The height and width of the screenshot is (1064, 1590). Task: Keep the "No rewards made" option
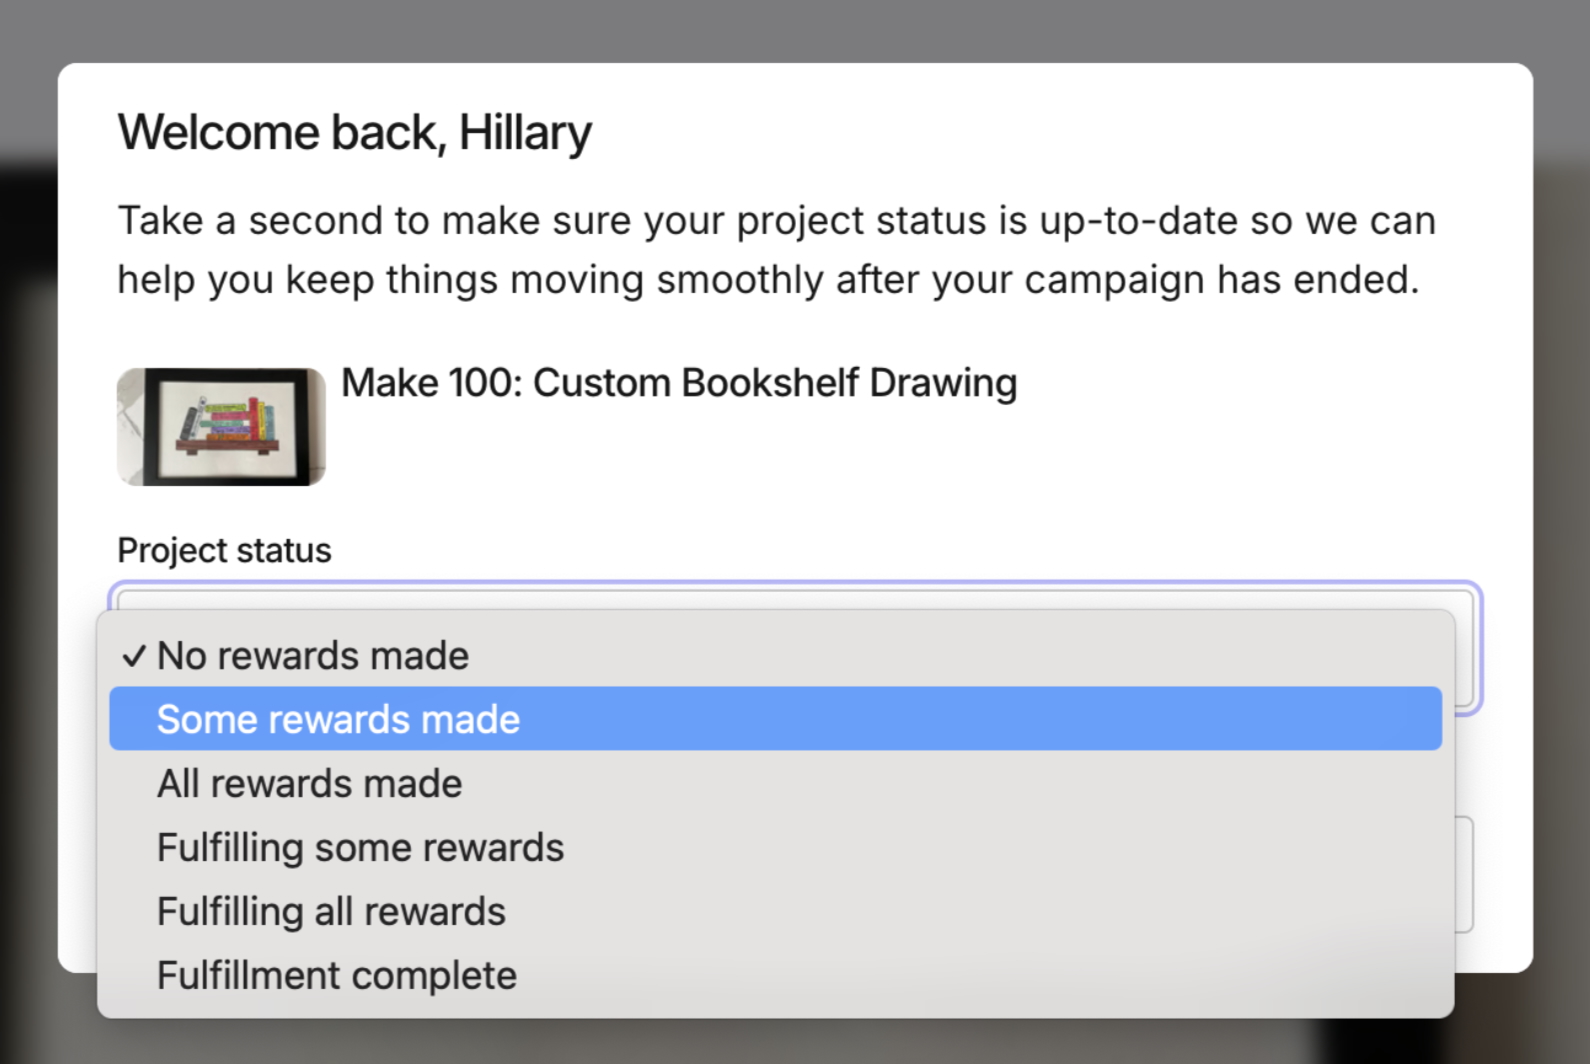point(312,656)
